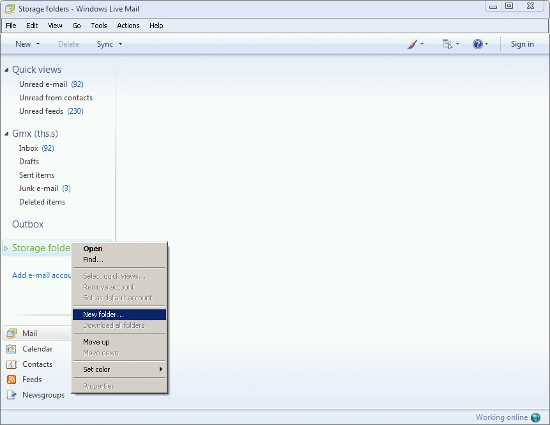Open the Inbox (92) folder
Image resolution: width=550 pixels, height=425 pixels.
click(36, 148)
